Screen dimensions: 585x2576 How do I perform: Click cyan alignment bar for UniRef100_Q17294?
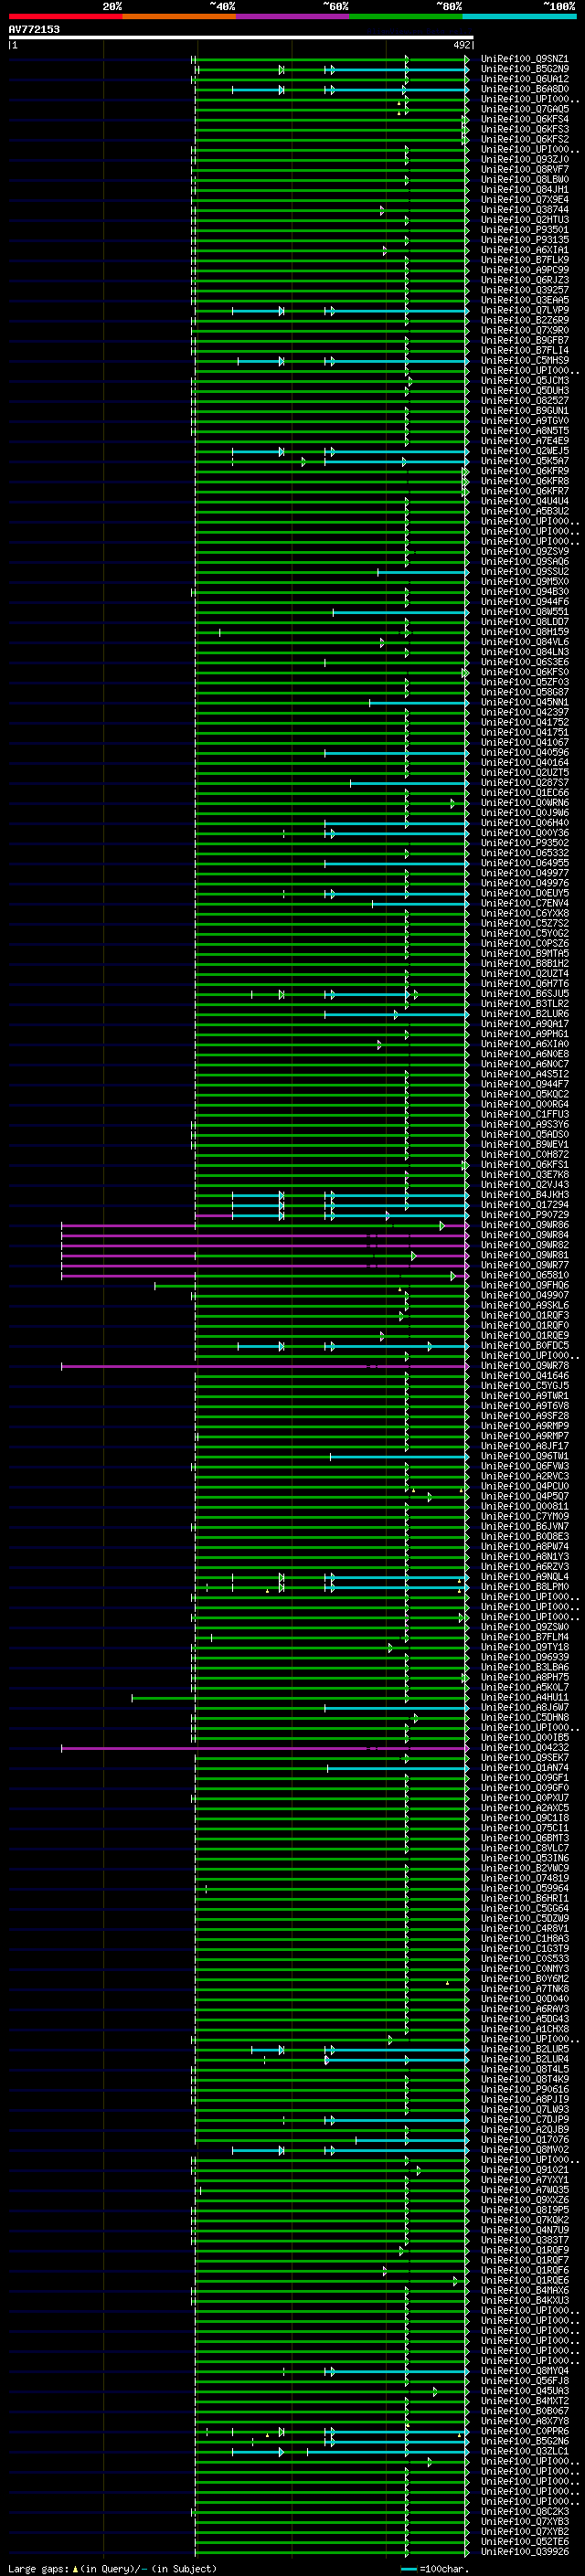tap(350, 1205)
